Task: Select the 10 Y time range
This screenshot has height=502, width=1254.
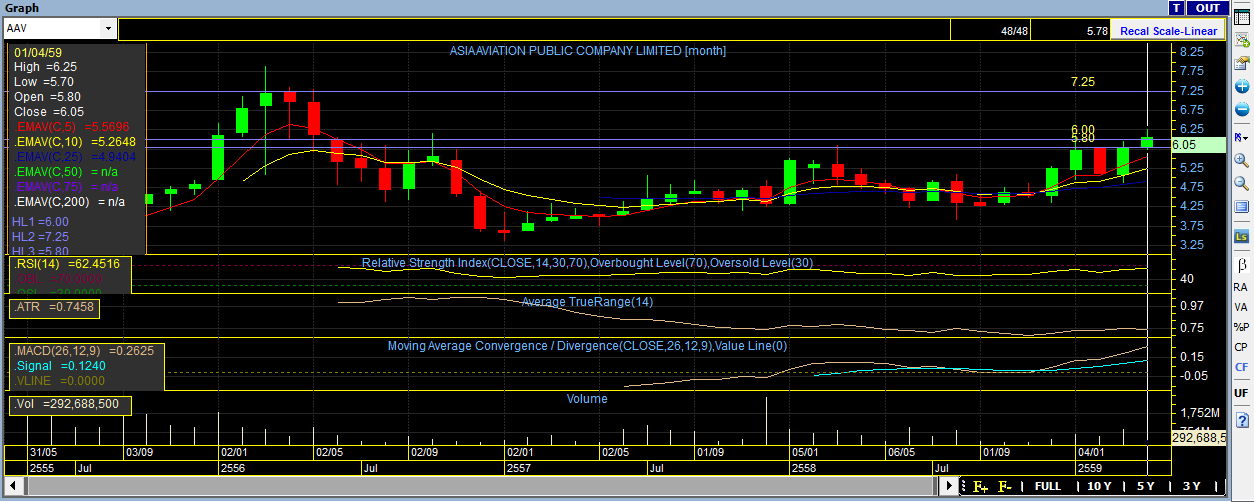Action: coord(1099,486)
